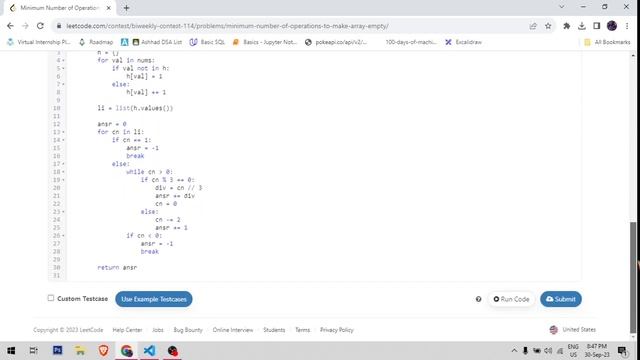Open the Bug Bounty footer link

188,330
